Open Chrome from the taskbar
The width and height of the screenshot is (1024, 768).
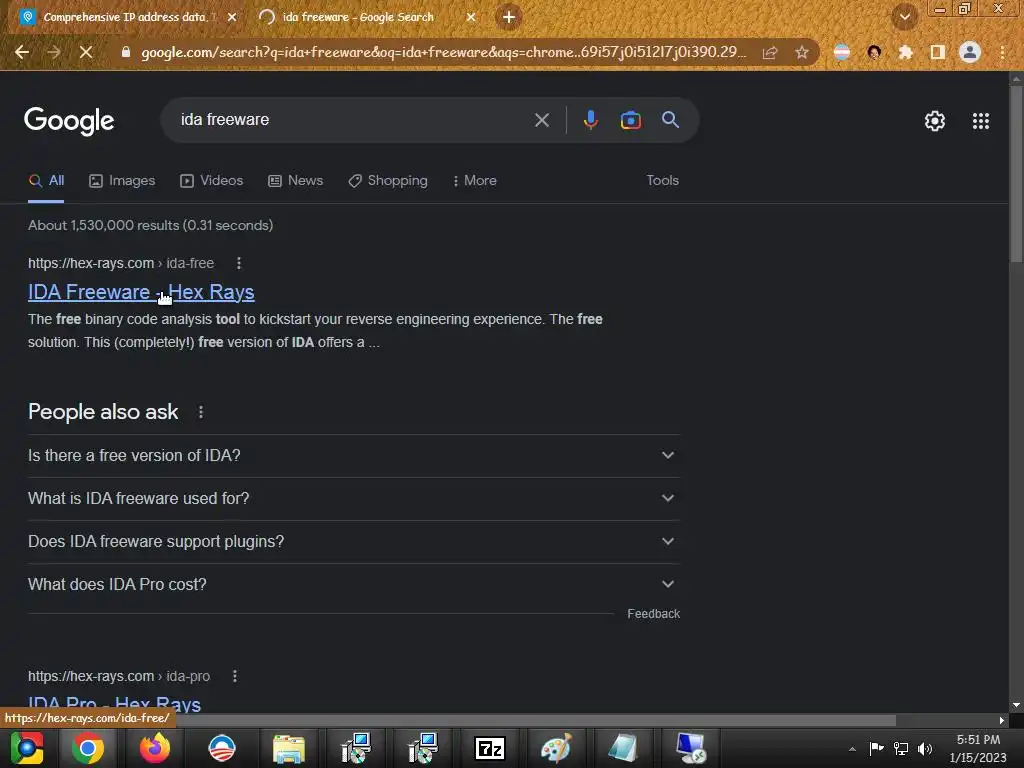88,748
